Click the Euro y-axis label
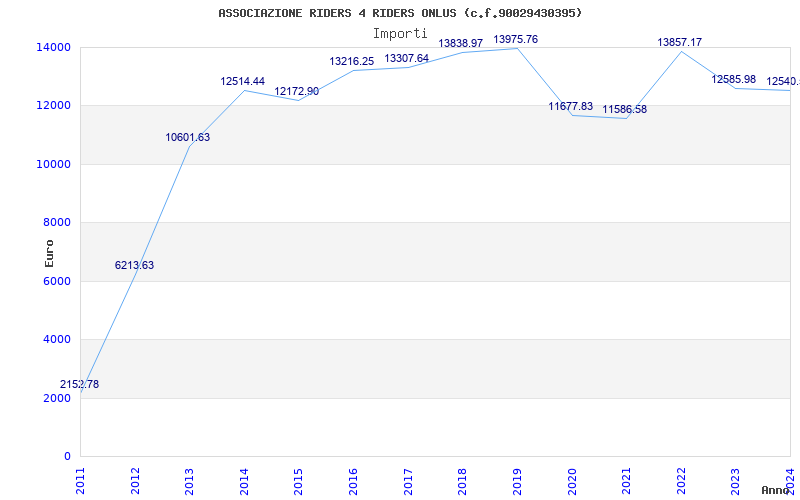The width and height of the screenshot is (800, 500). [49, 254]
